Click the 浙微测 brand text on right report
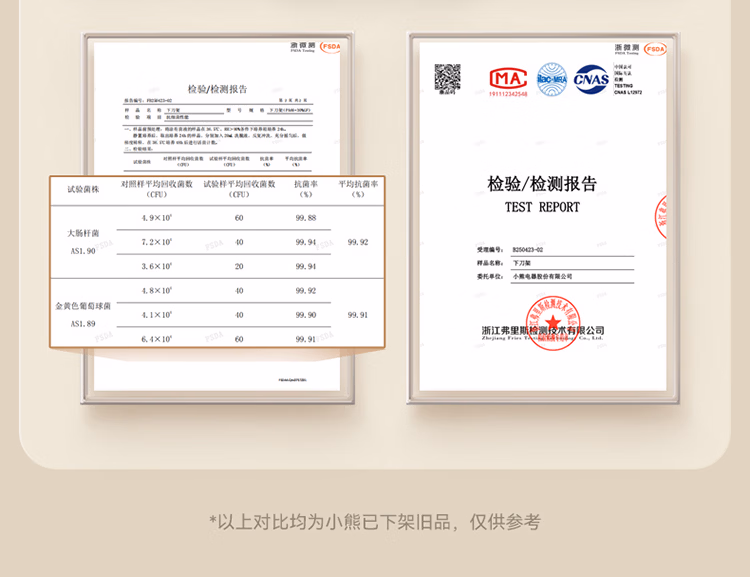 (x=627, y=47)
